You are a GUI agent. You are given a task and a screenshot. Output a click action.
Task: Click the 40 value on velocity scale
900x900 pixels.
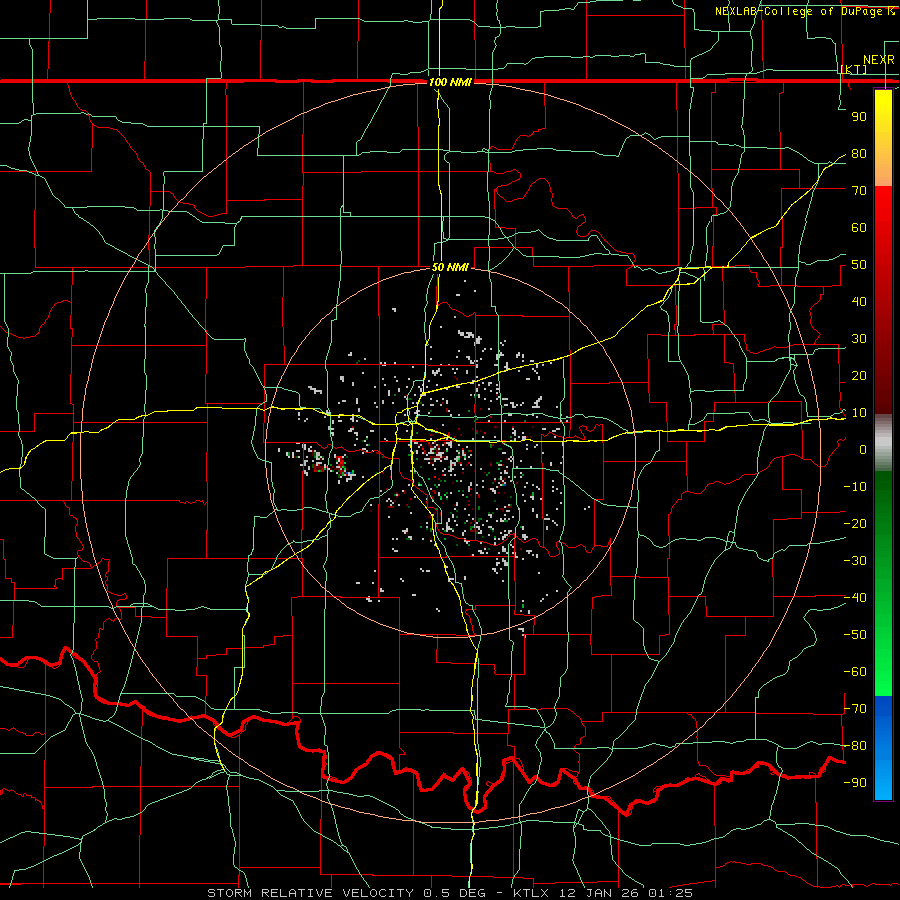pos(859,302)
